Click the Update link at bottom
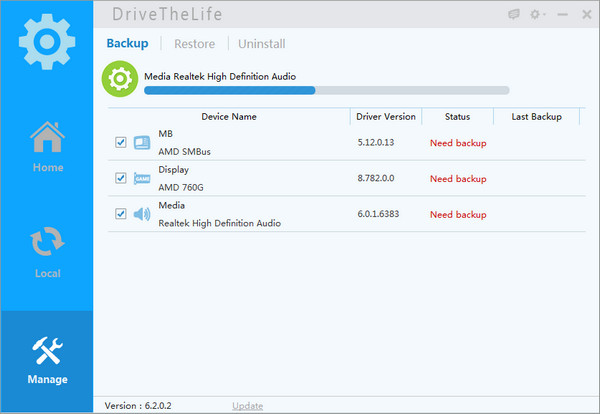600x414 pixels. pos(248,406)
